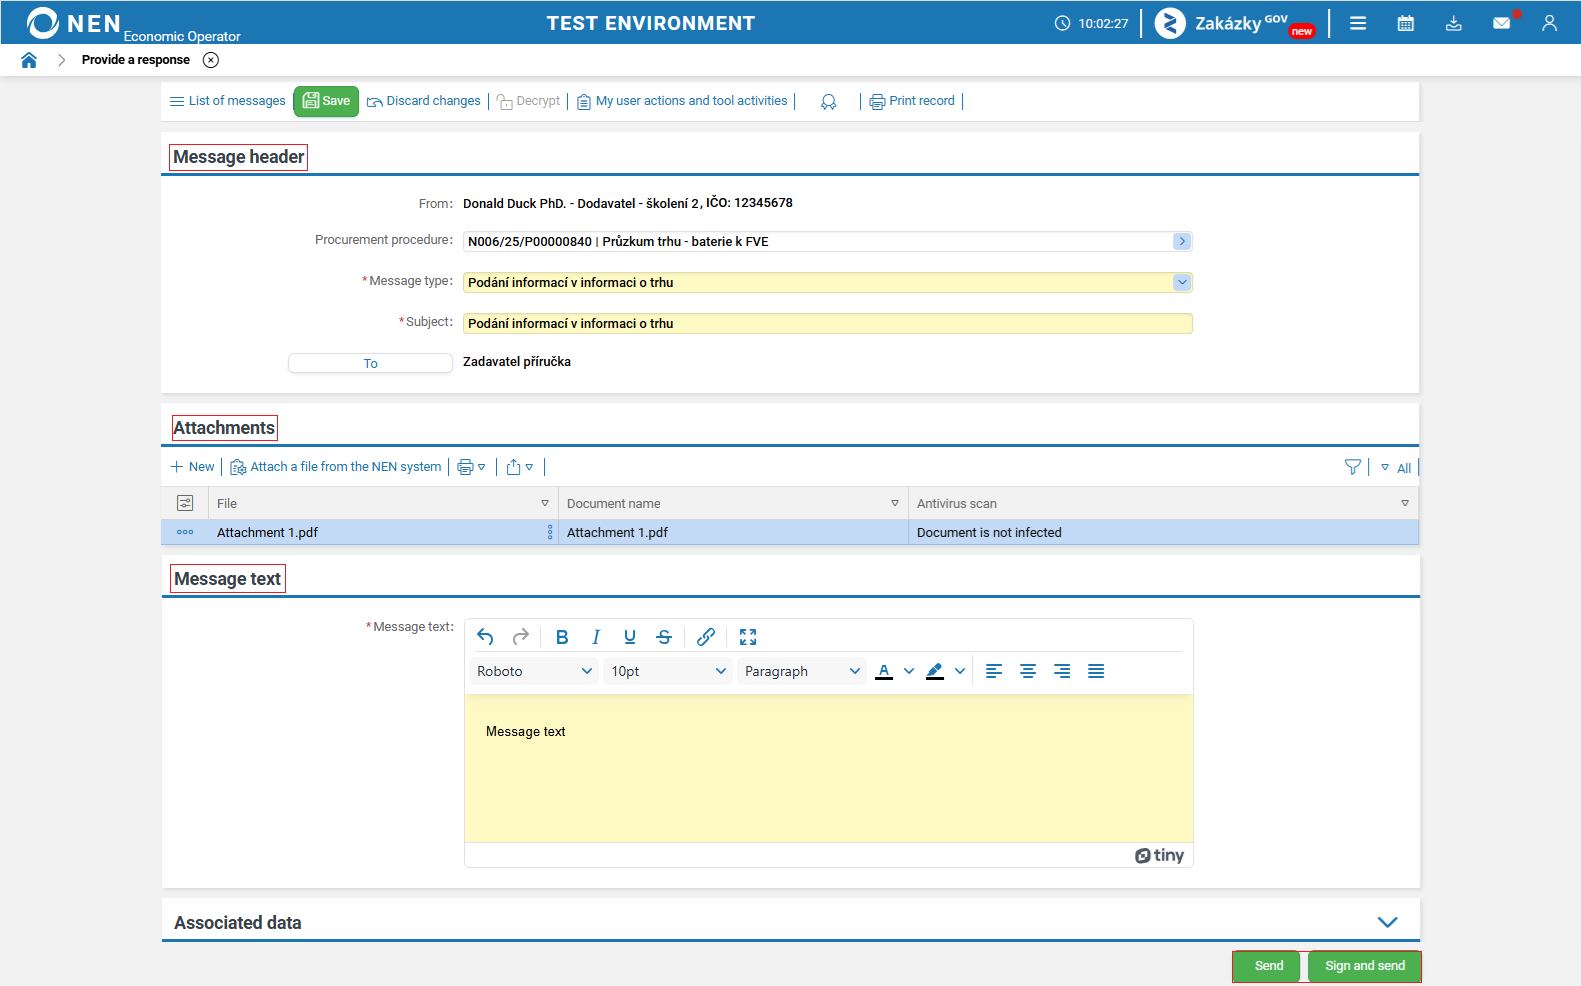1581x986 pixels.
Task: Click the To recipient button
Action: 370,363
